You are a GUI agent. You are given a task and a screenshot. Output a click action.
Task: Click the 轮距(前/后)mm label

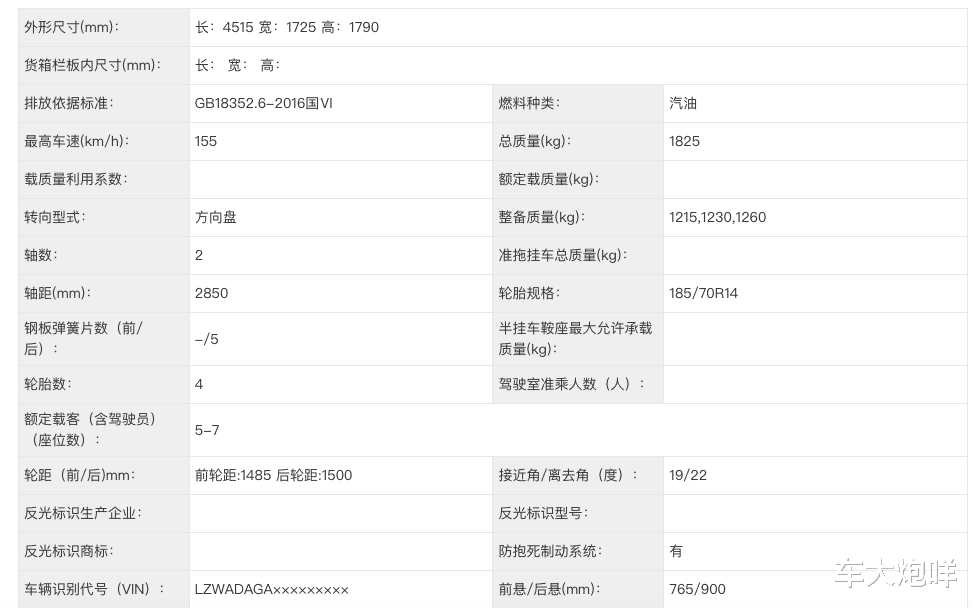pyautogui.click(x=80, y=475)
